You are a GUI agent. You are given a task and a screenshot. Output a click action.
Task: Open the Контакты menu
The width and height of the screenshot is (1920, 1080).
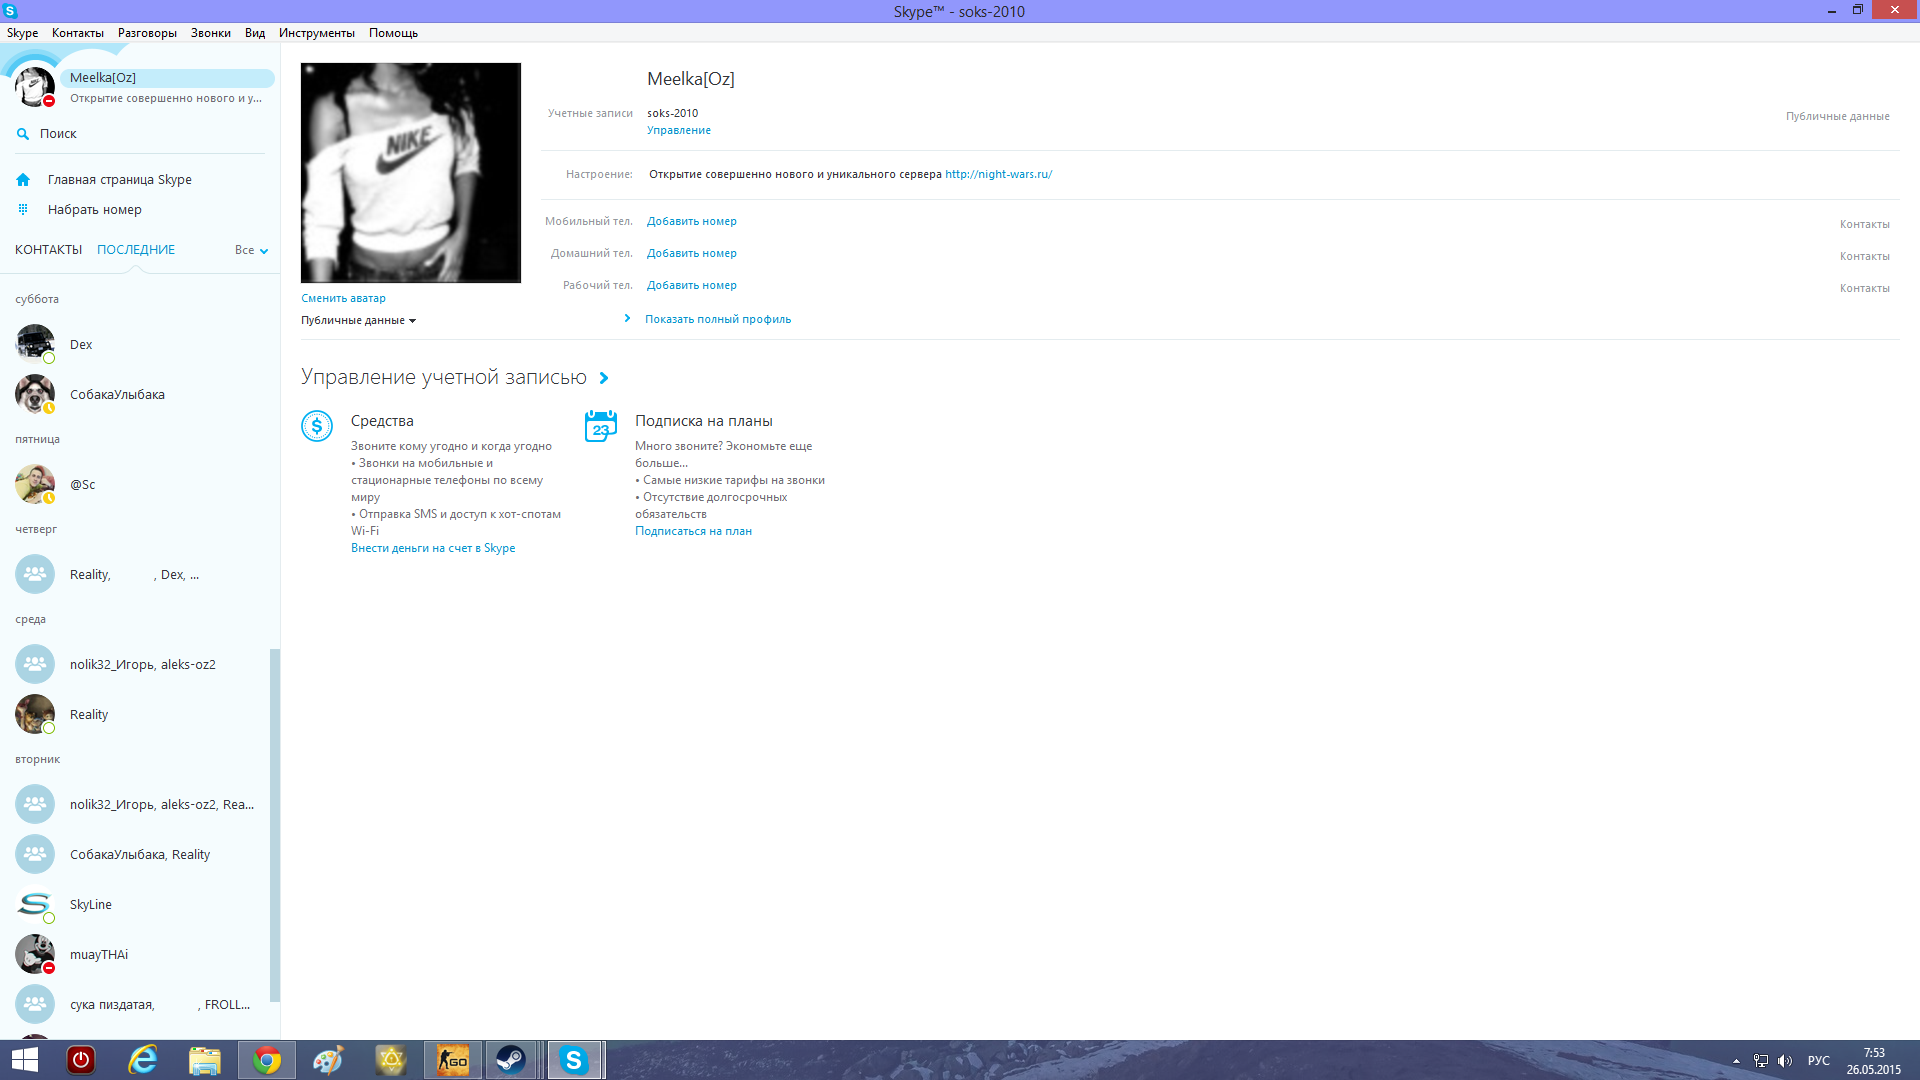(78, 33)
